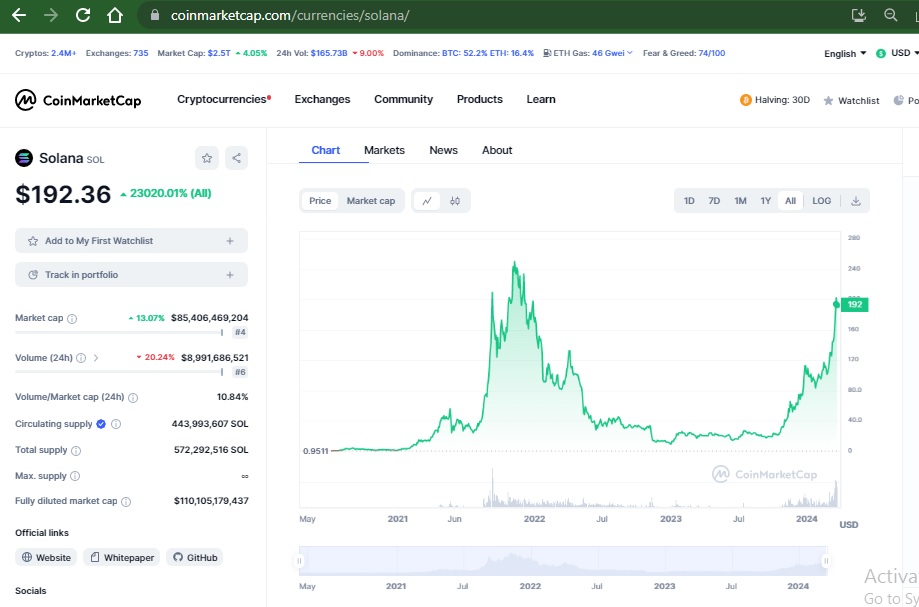Image resolution: width=919 pixels, height=607 pixels.
Task: Click the 192 current price marker
Action: [x=855, y=305]
